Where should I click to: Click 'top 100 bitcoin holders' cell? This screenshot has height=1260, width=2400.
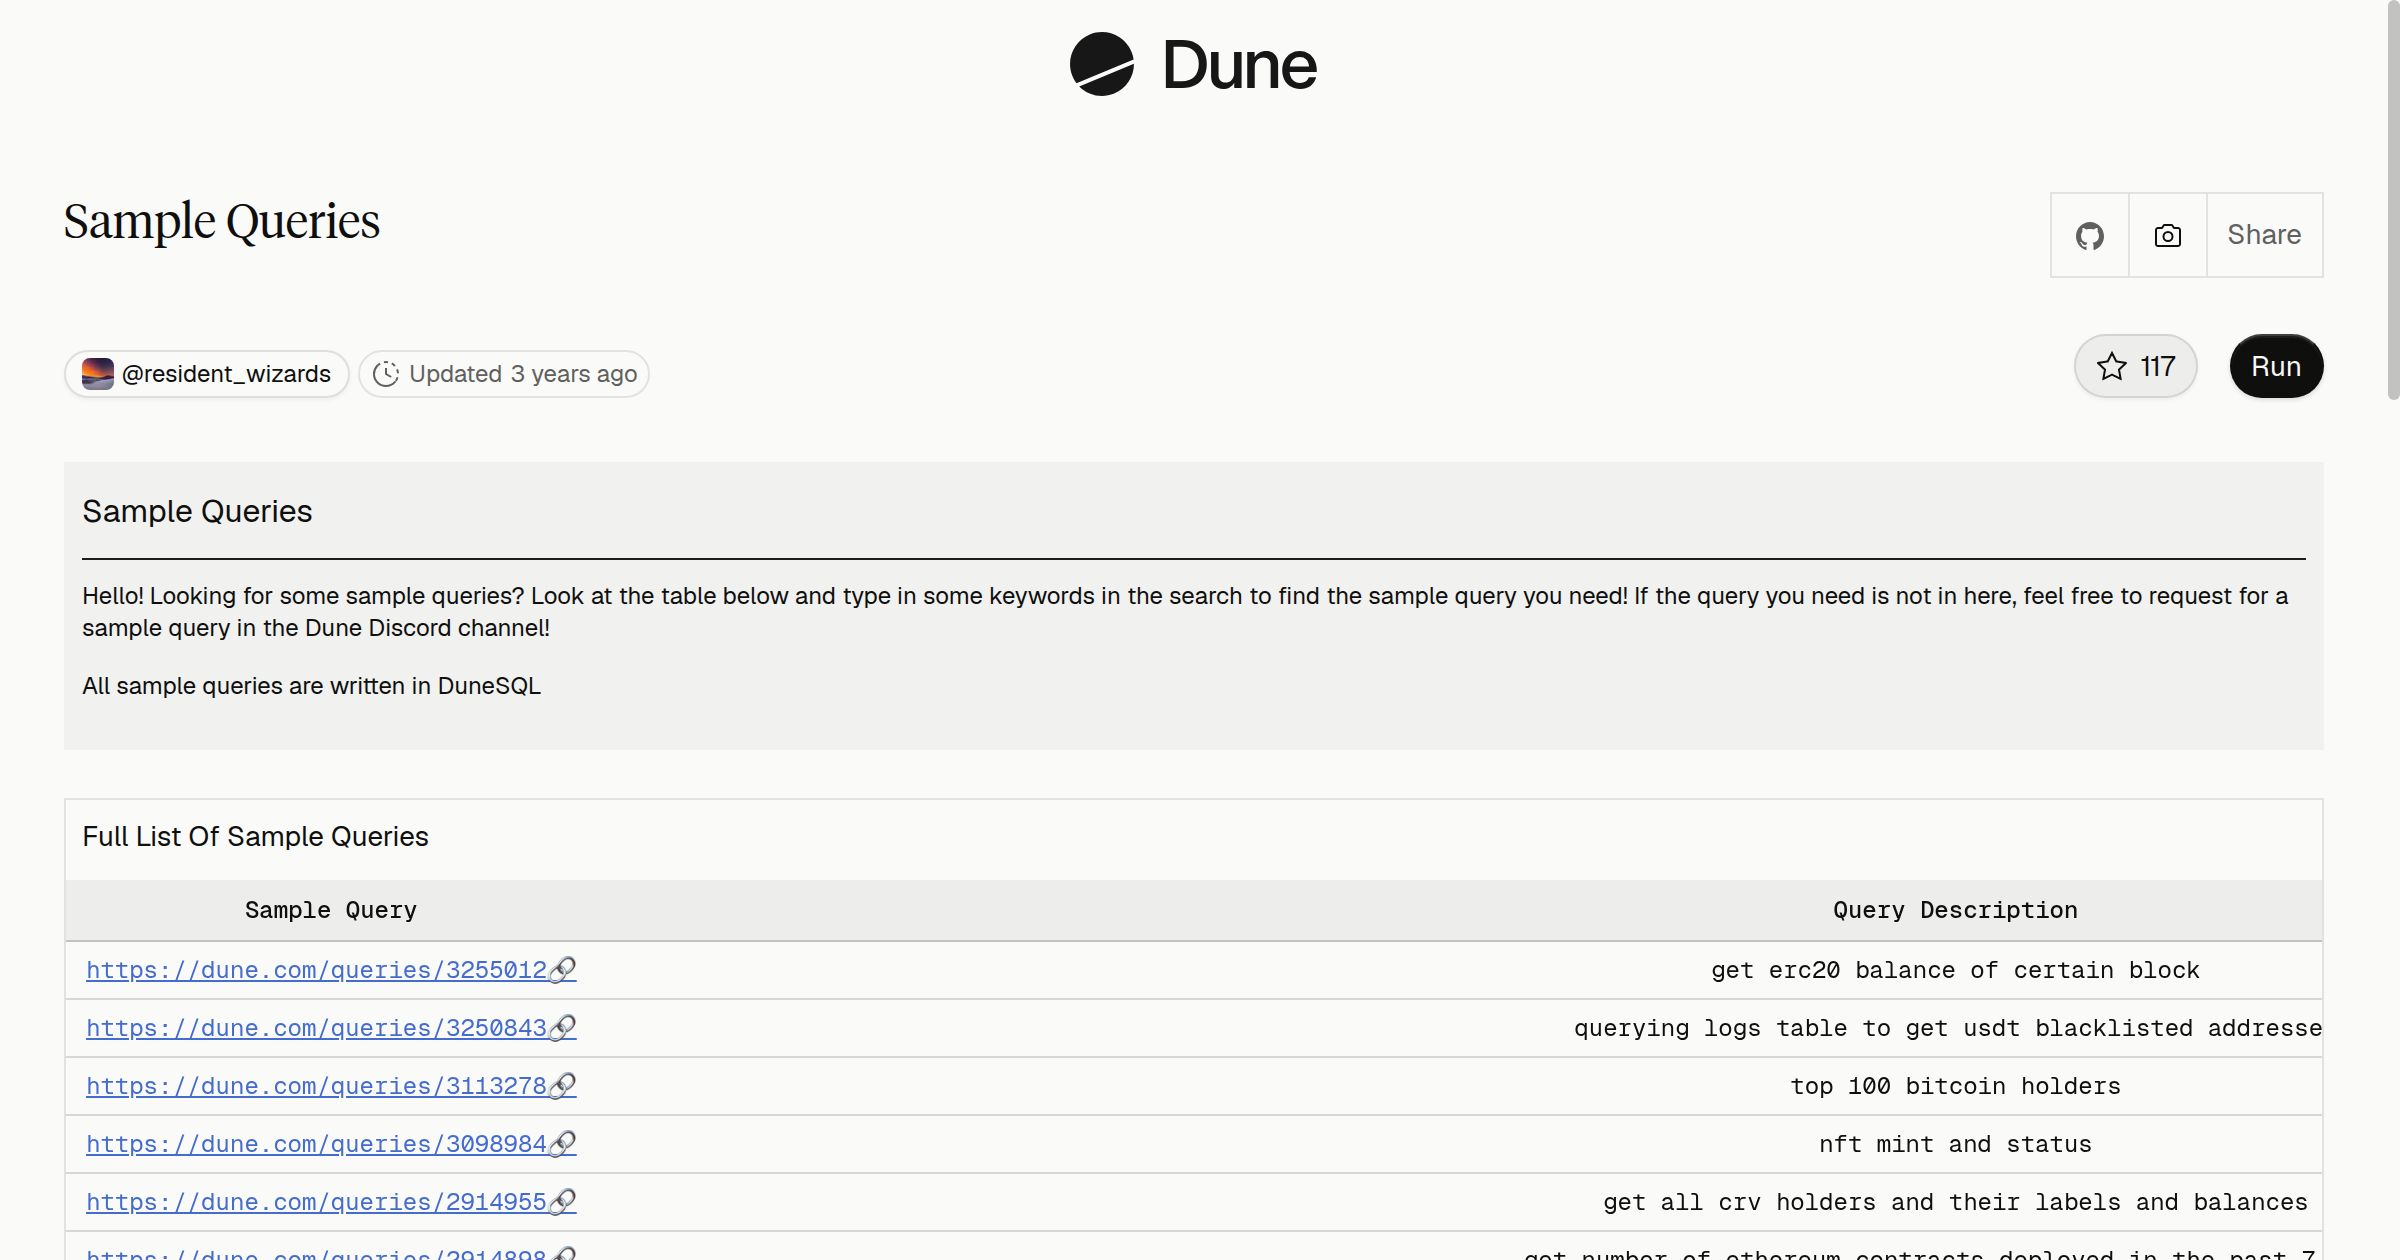click(x=1955, y=1086)
